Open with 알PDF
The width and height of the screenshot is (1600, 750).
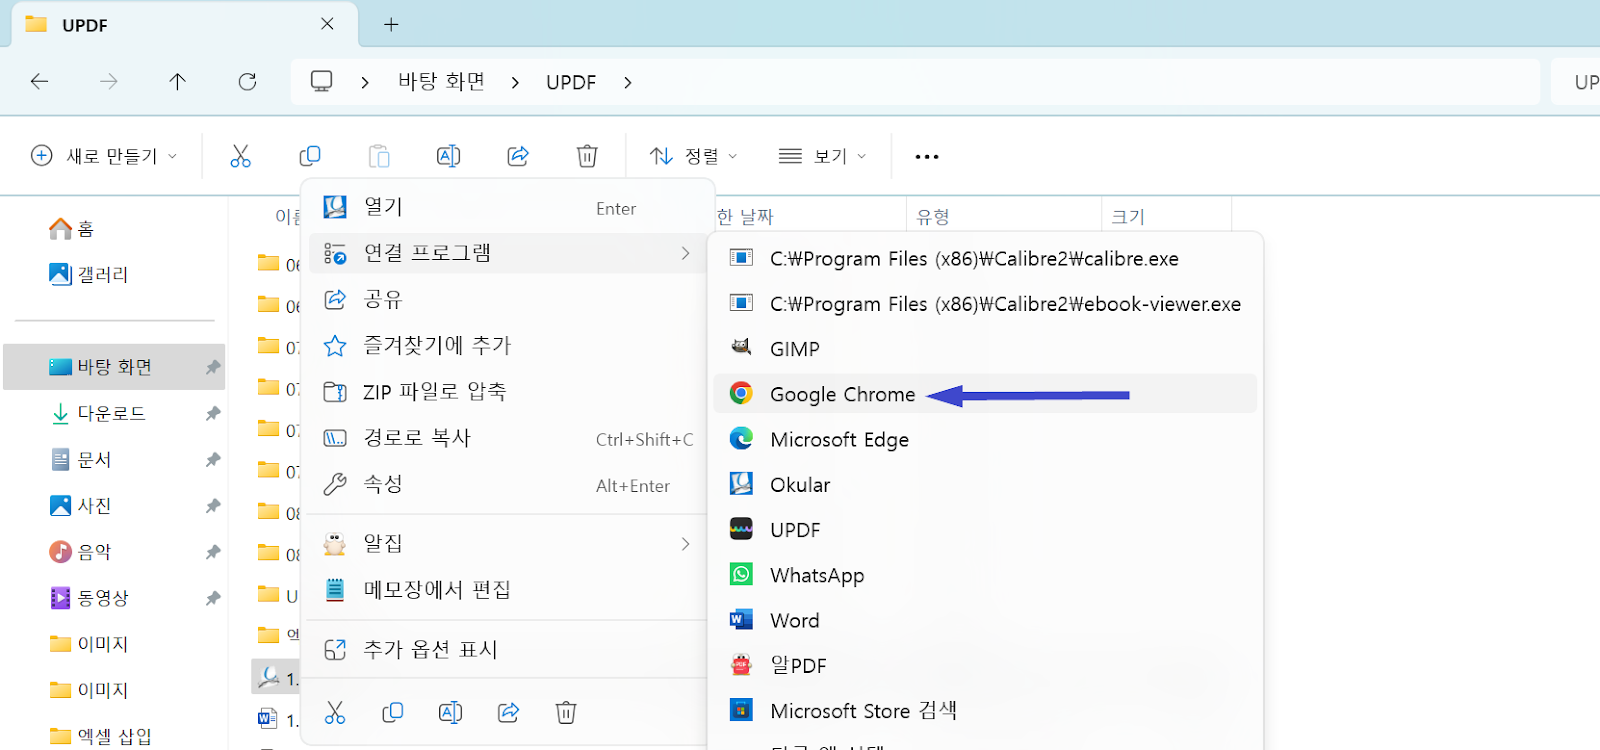pos(984,665)
